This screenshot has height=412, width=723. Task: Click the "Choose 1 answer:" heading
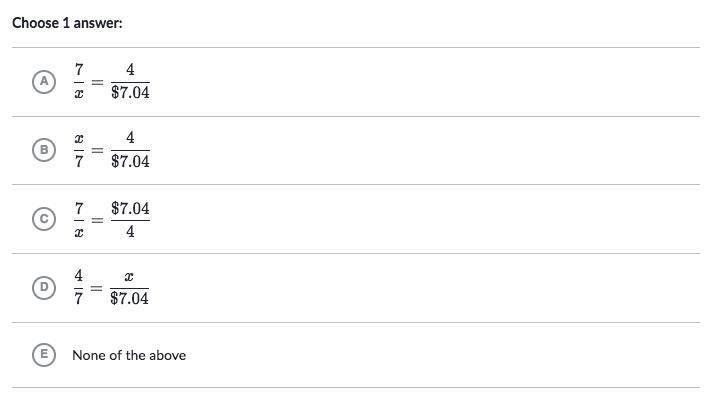(x=67, y=23)
